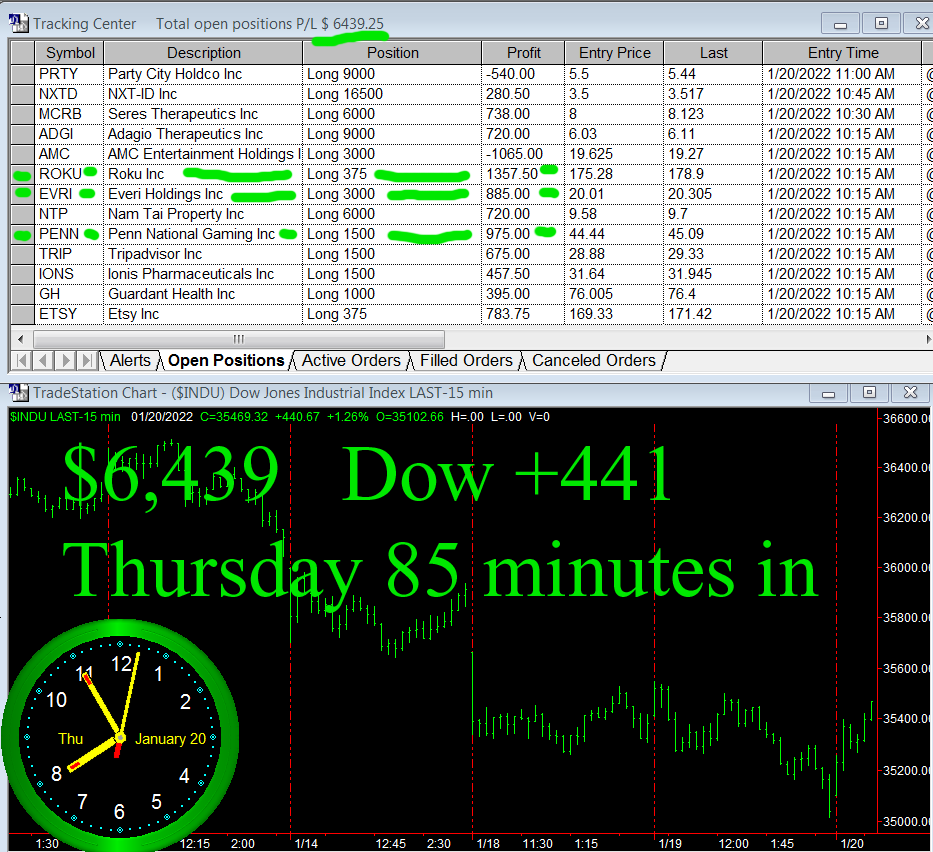Click the 36000.00 price axis label

[x=907, y=568]
